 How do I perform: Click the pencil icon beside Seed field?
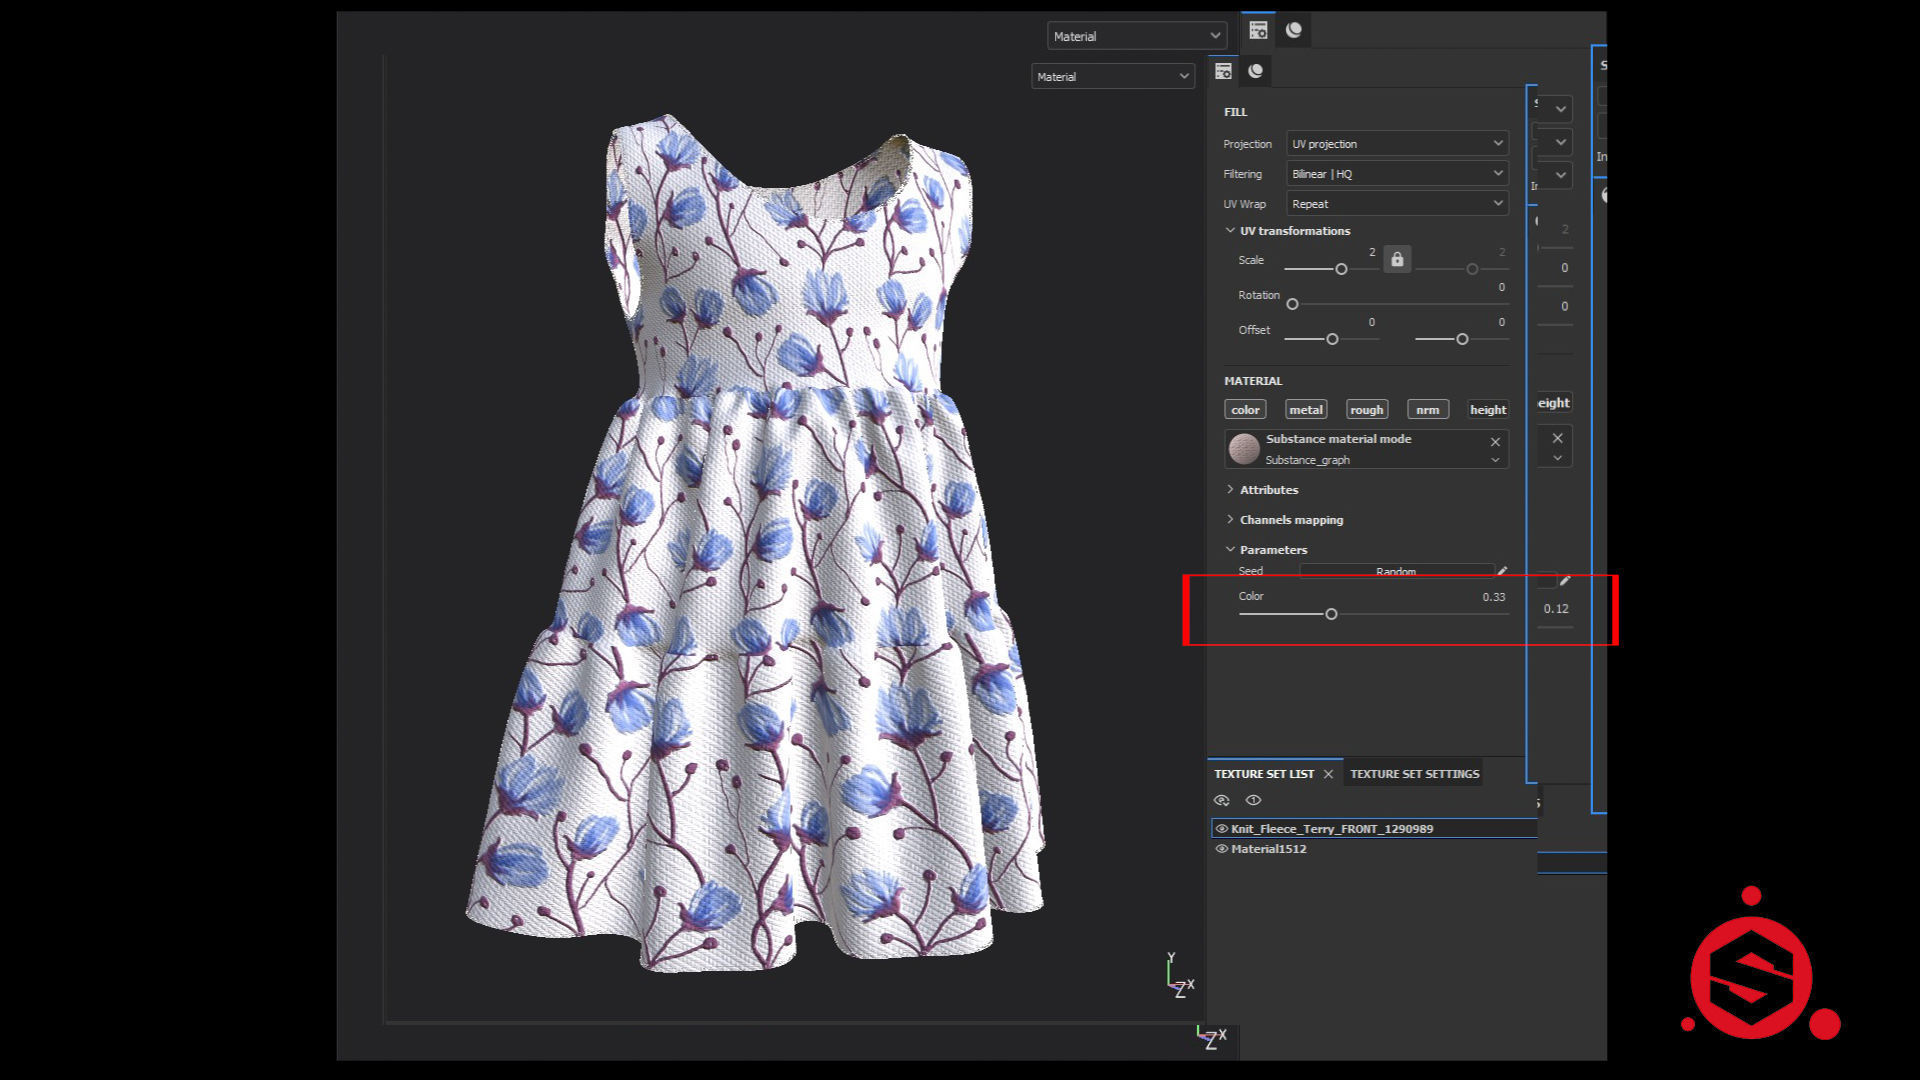(x=1502, y=571)
